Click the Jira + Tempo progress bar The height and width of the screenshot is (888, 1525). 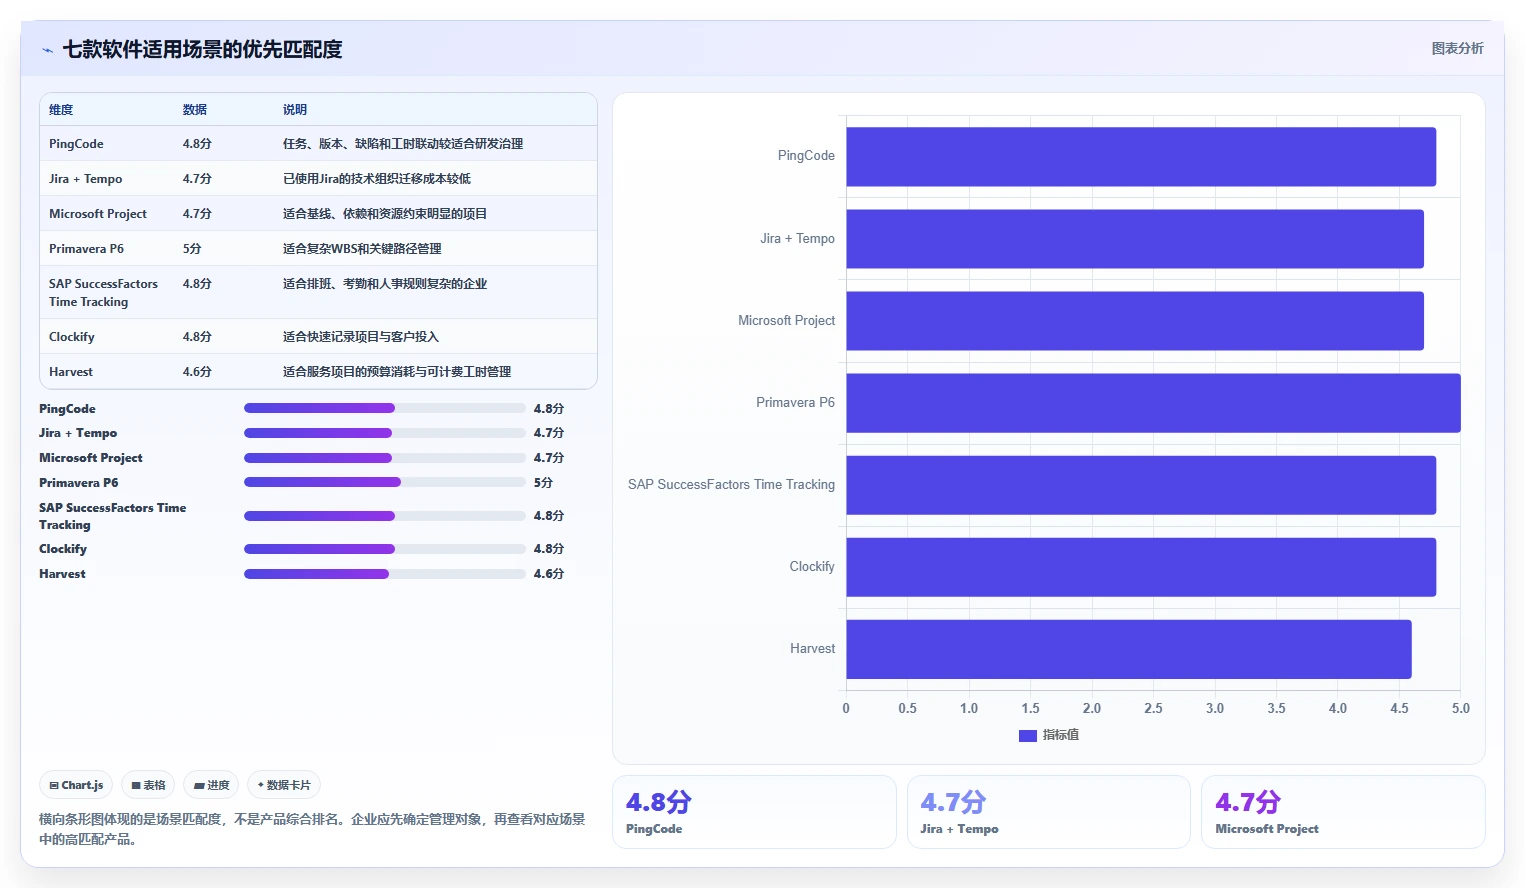click(385, 433)
